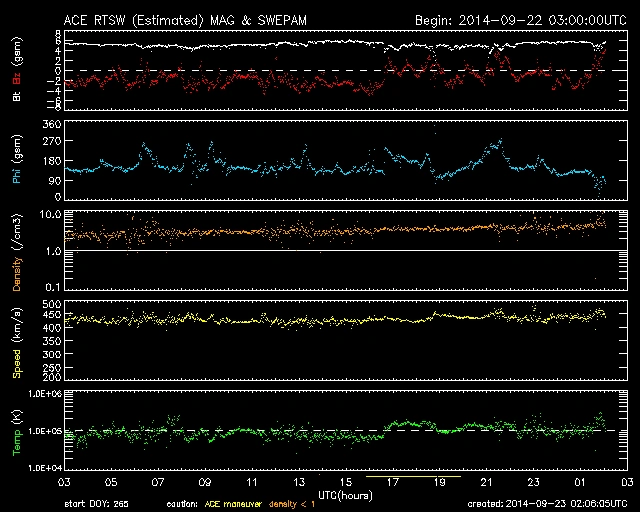Click the 13 hour tick label
The image size is (640, 512).
click(x=300, y=482)
